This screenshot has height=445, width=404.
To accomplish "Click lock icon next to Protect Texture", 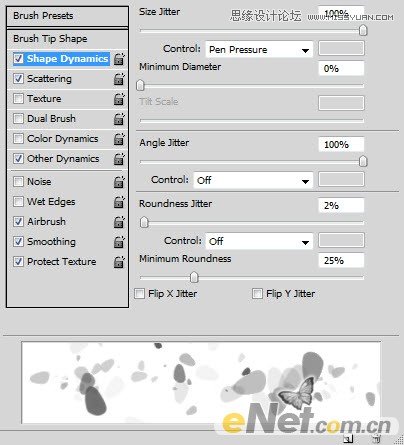I will 119,262.
